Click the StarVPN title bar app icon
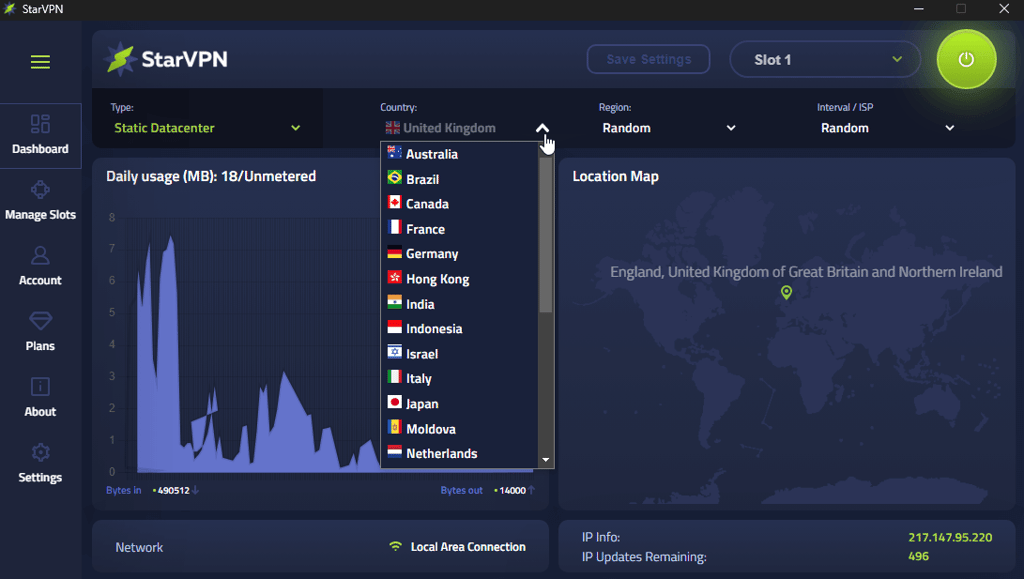Screen dimensions: 1024x579 (10, 8)
